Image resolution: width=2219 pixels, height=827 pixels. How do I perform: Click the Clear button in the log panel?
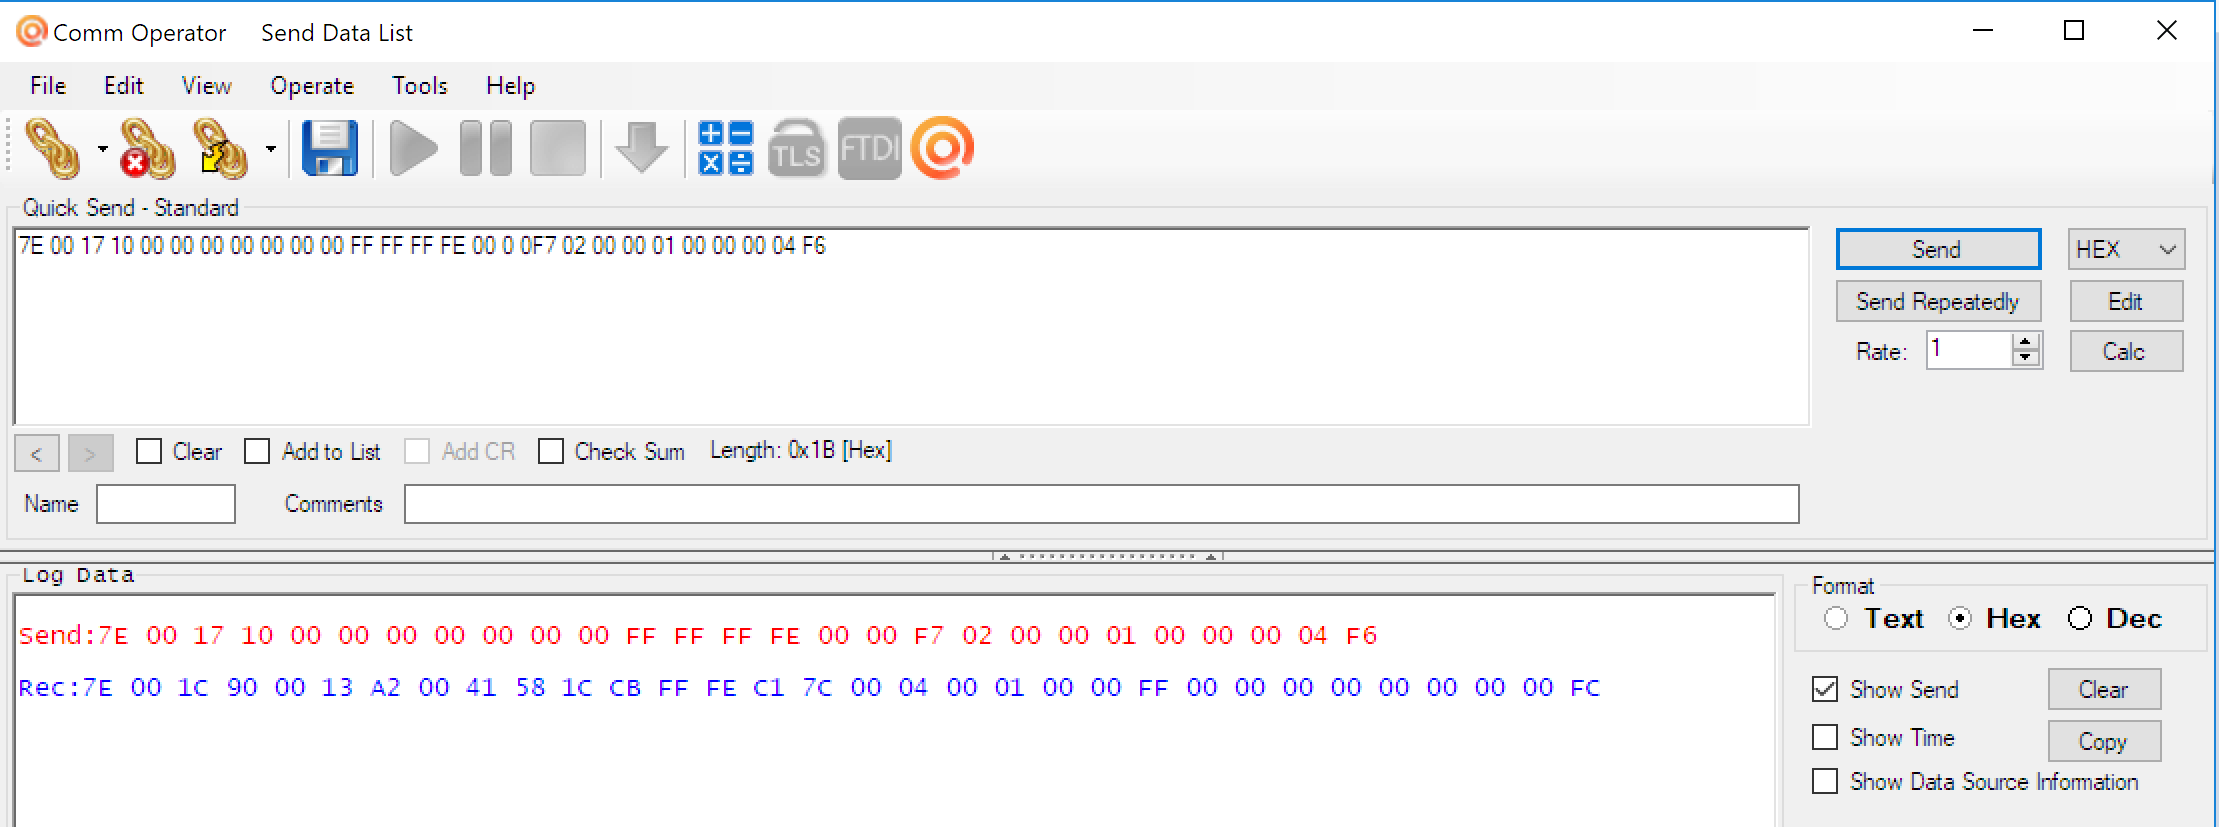pyautogui.click(x=2104, y=689)
